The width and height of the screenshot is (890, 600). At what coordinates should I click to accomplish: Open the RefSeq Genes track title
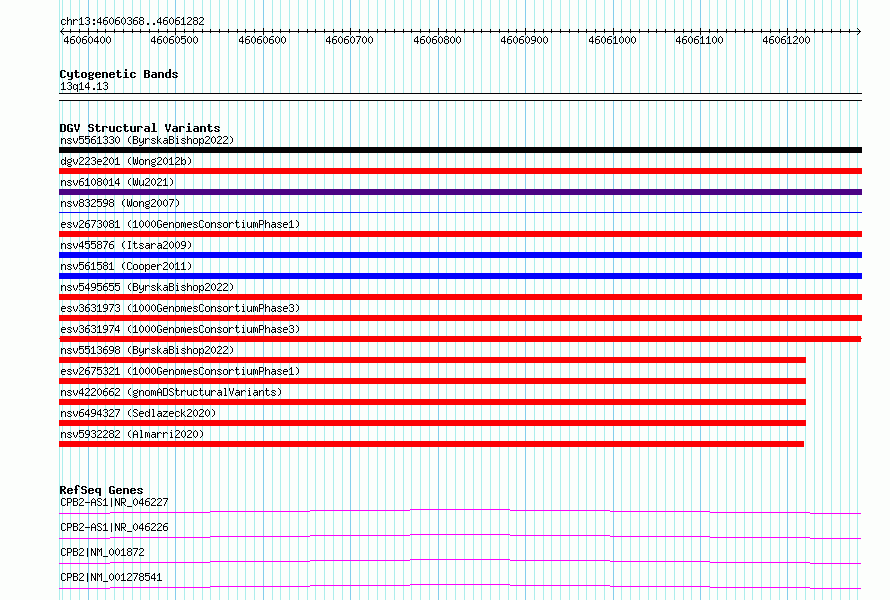click(101, 490)
